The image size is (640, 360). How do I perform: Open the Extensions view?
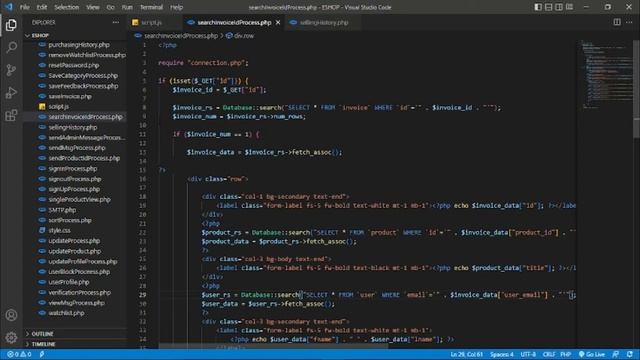click(11, 116)
